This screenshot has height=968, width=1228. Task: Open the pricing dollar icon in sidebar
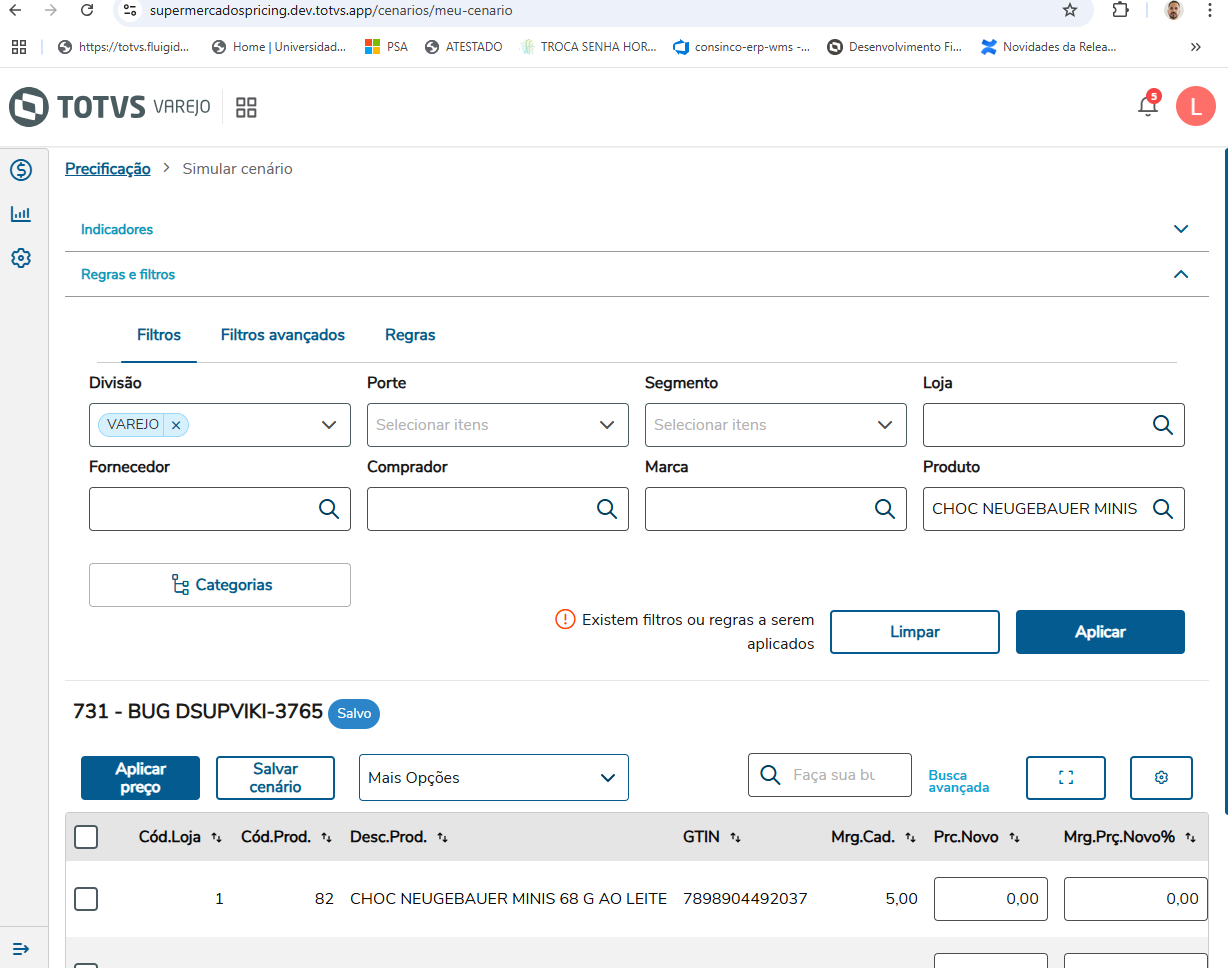point(21,170)
